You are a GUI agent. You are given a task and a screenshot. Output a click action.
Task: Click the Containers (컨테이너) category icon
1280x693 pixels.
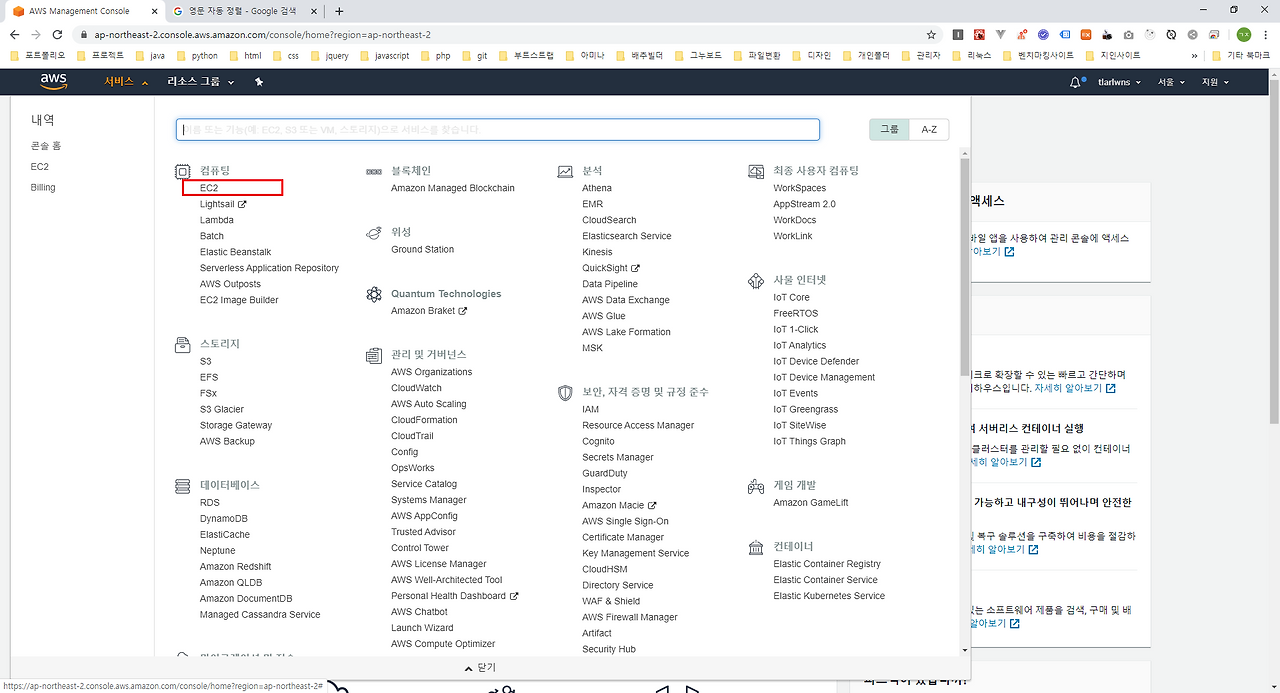[756, 547]
